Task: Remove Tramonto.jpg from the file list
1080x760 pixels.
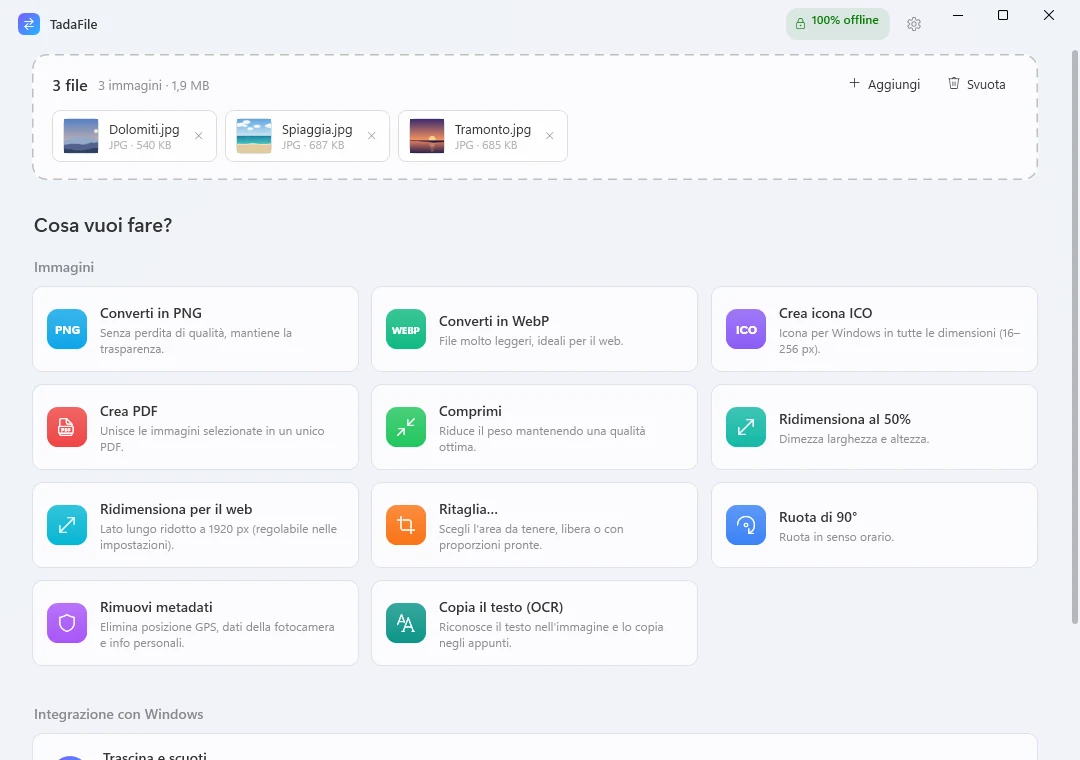Action: [x=550, y=136]
